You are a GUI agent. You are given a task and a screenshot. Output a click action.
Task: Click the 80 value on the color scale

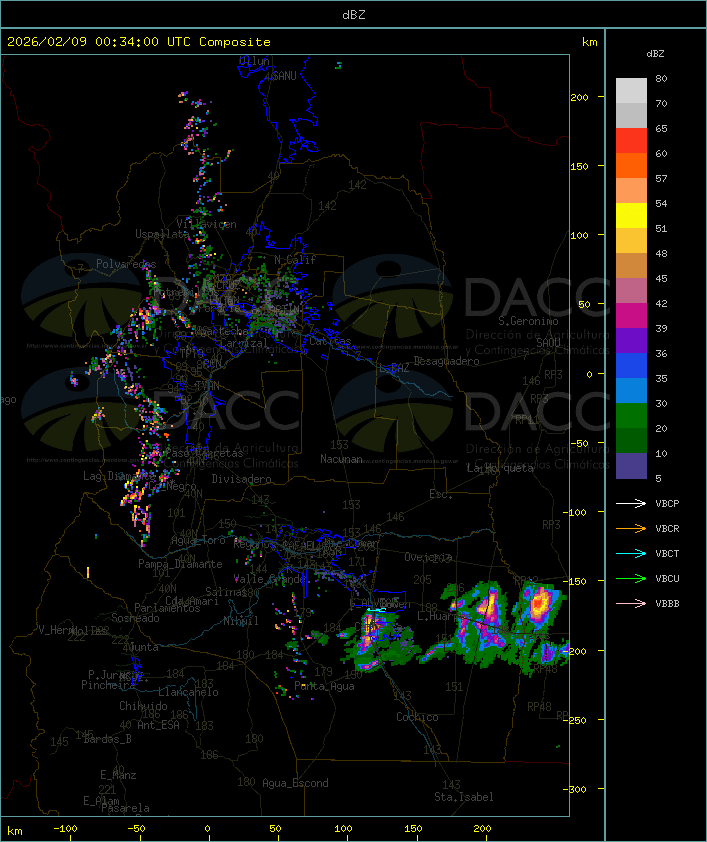(x=661, y=78)
